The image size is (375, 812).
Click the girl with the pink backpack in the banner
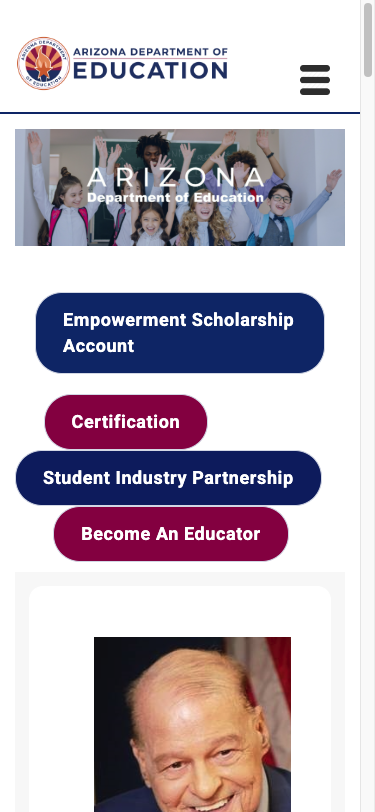[67, 207]
